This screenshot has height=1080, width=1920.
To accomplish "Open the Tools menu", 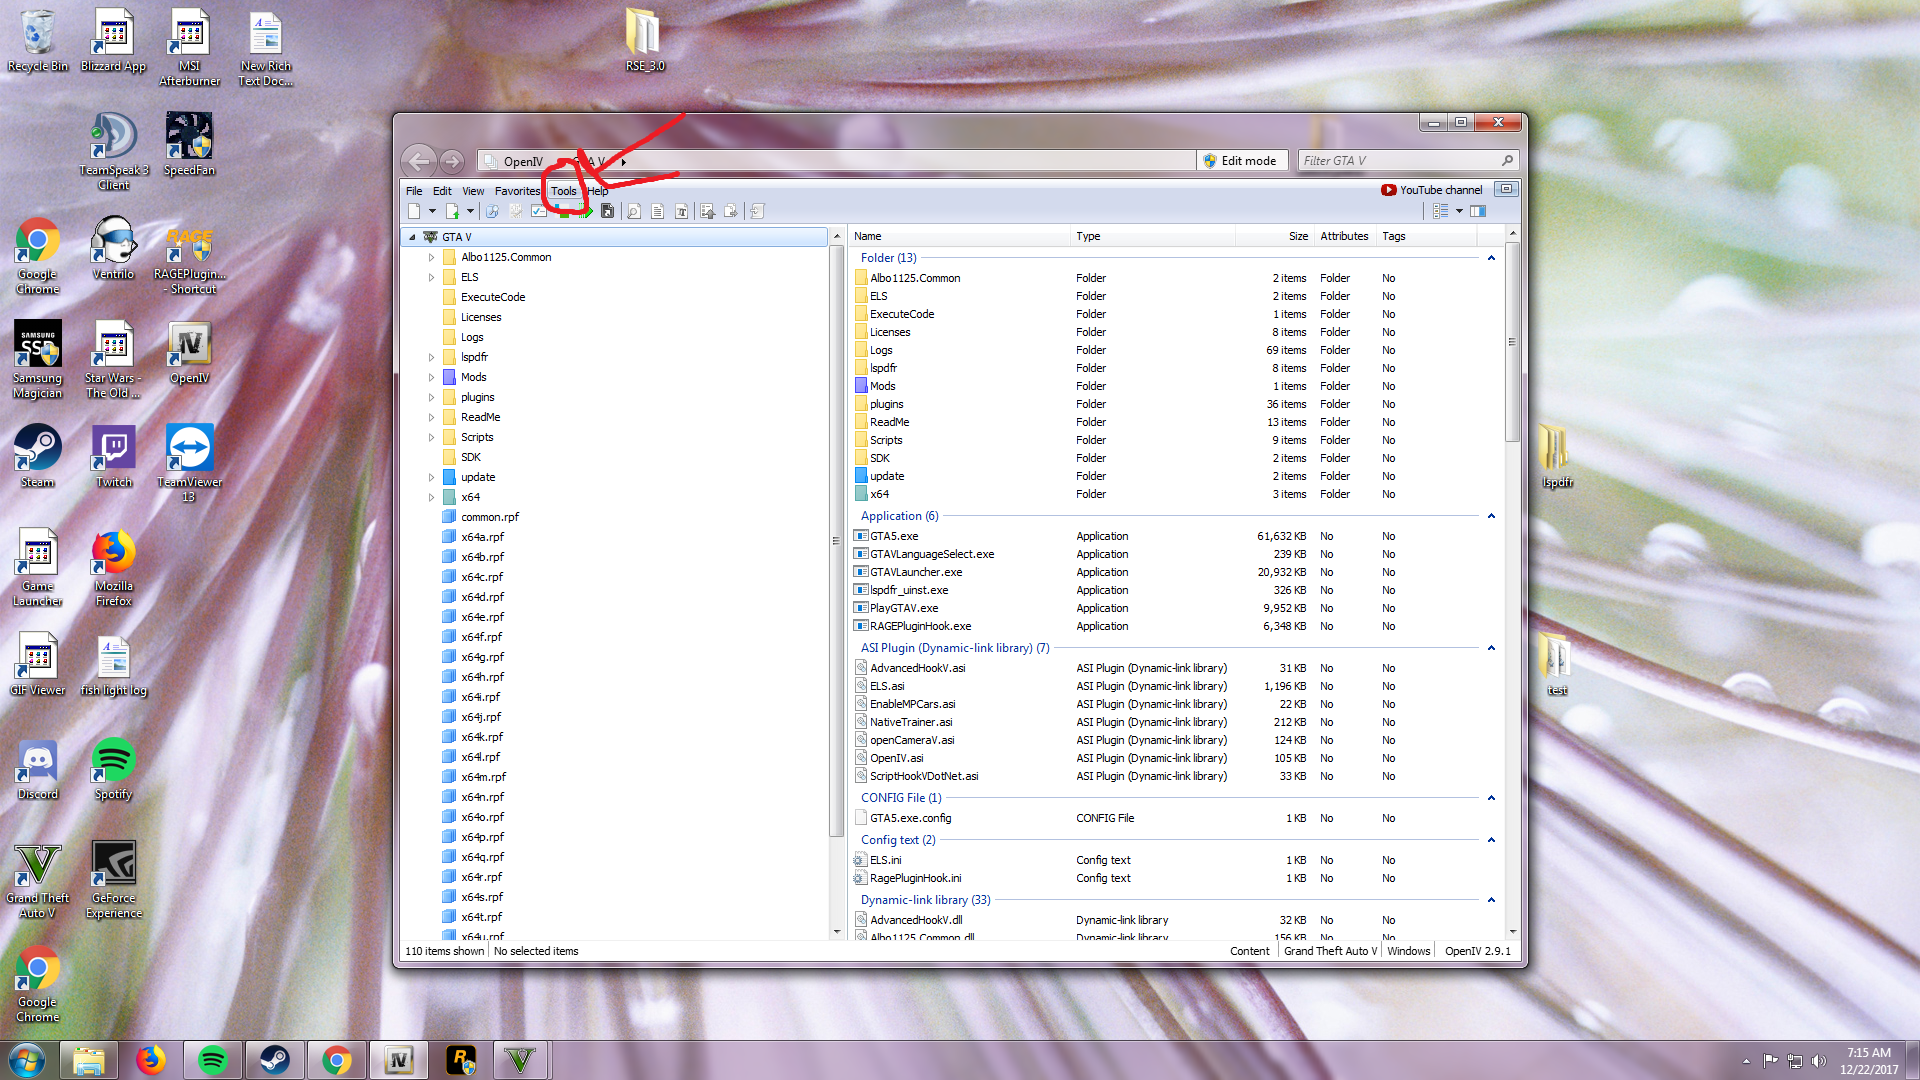I will click(563, 191).
